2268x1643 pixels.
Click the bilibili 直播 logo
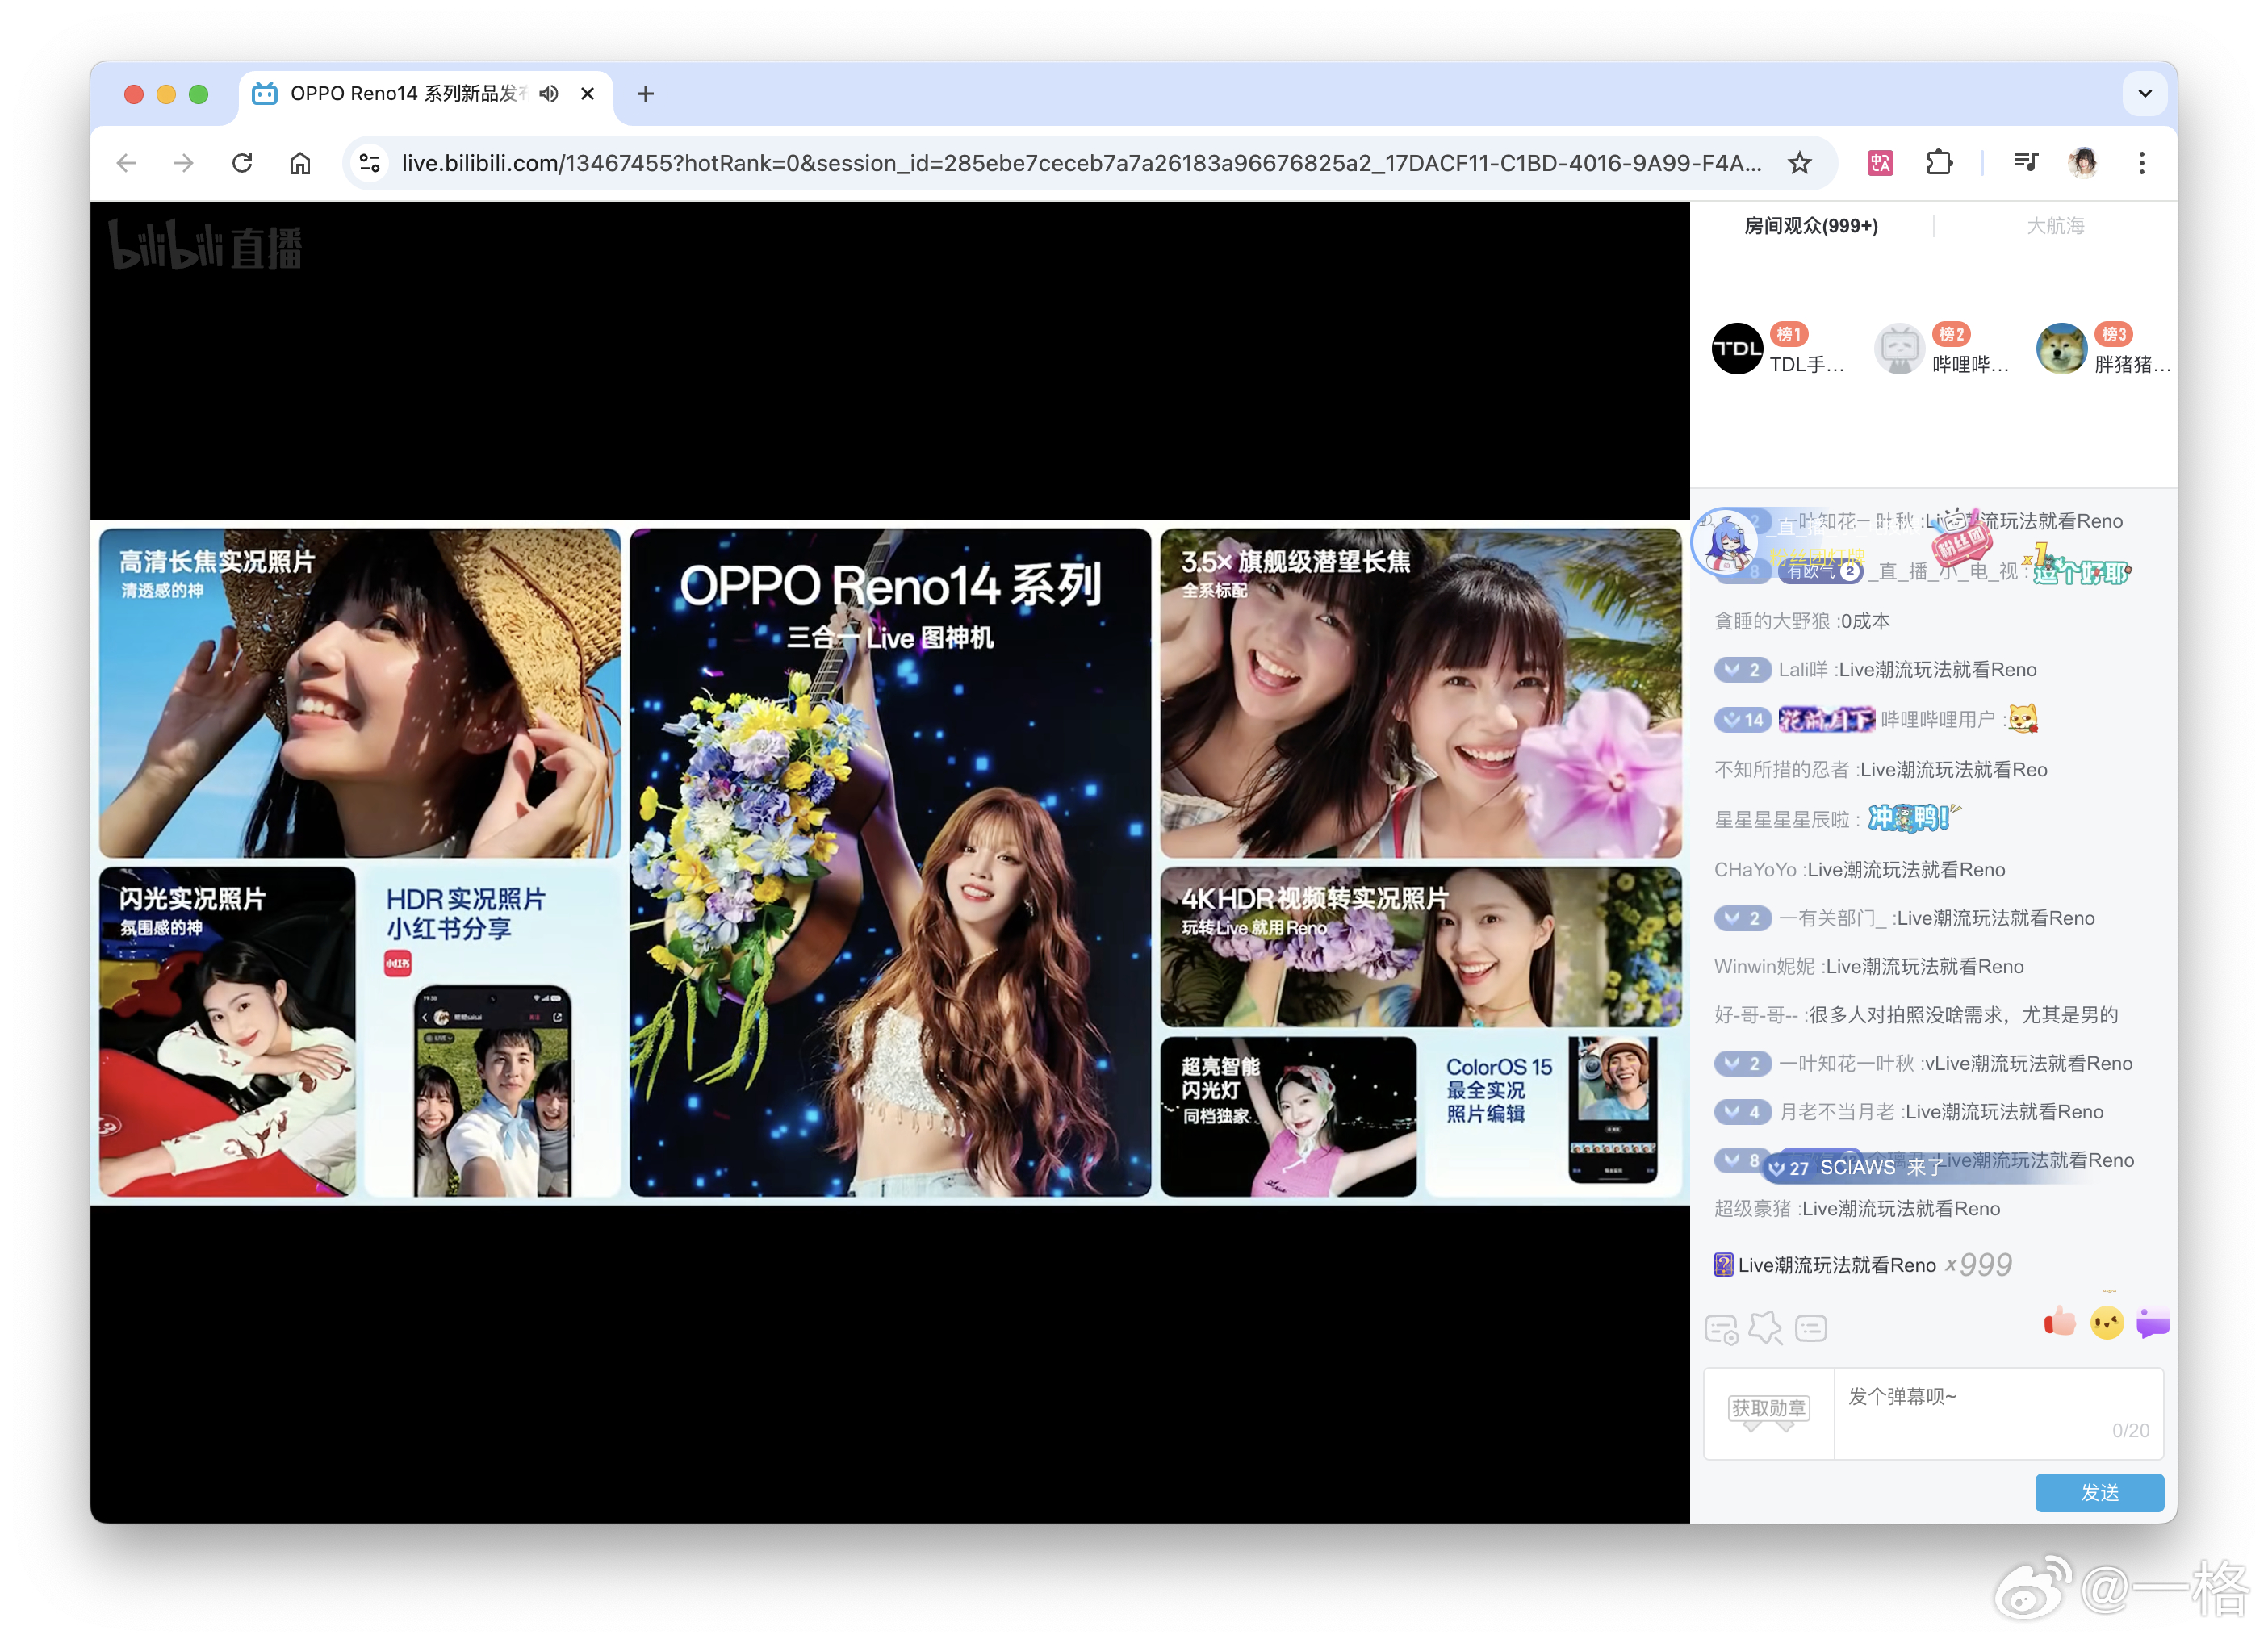205,246
